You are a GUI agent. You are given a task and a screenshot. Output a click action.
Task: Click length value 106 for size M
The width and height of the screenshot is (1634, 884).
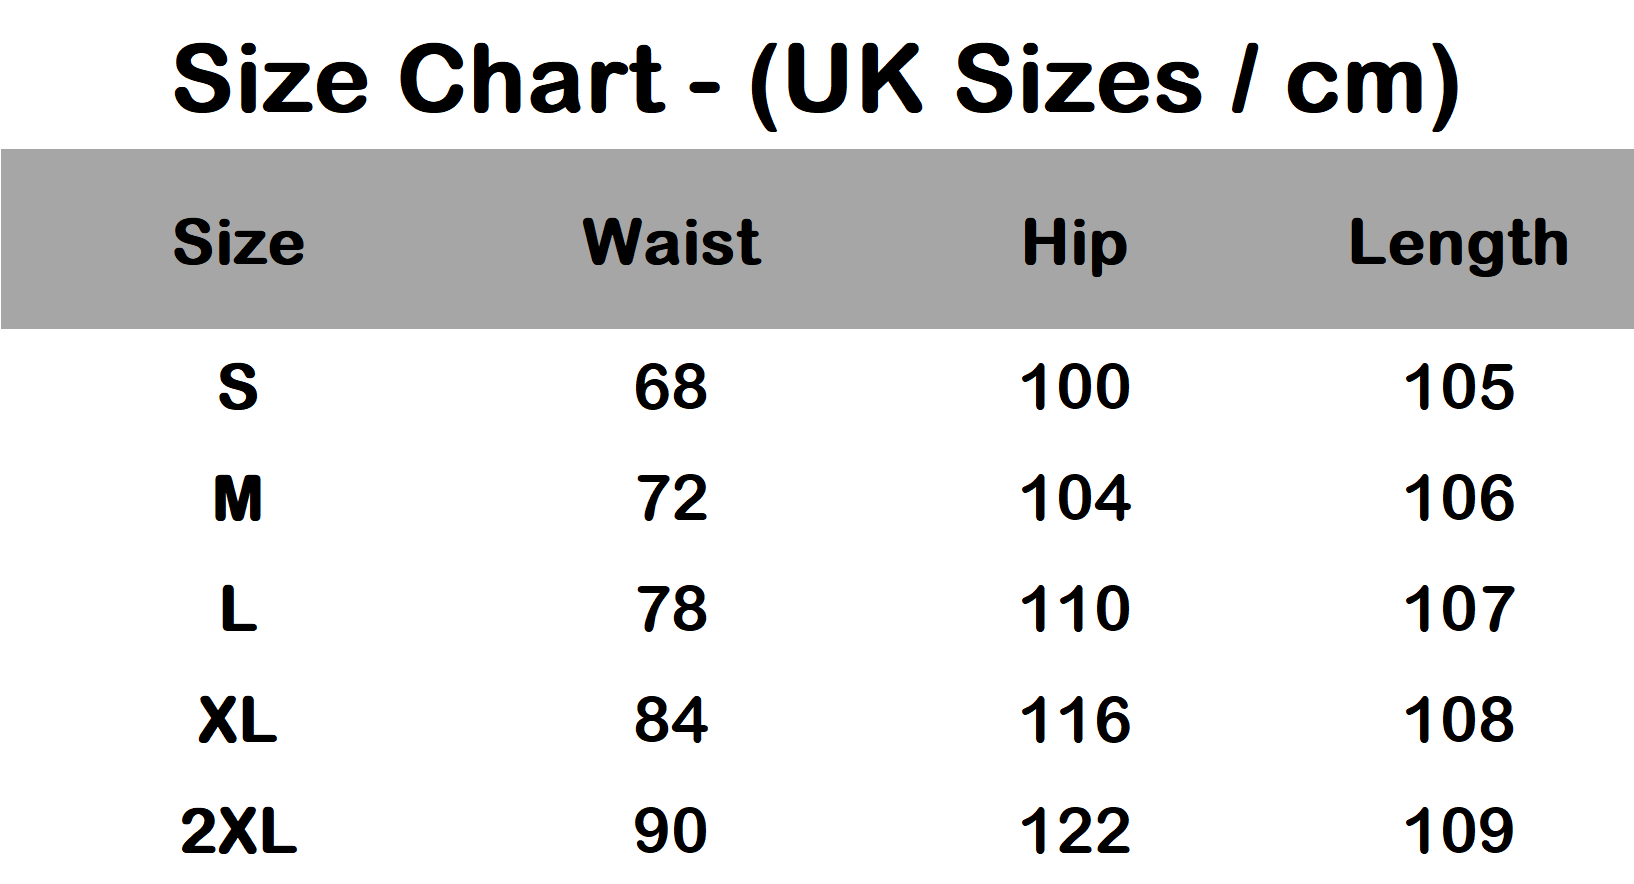tap(1459, 498)
